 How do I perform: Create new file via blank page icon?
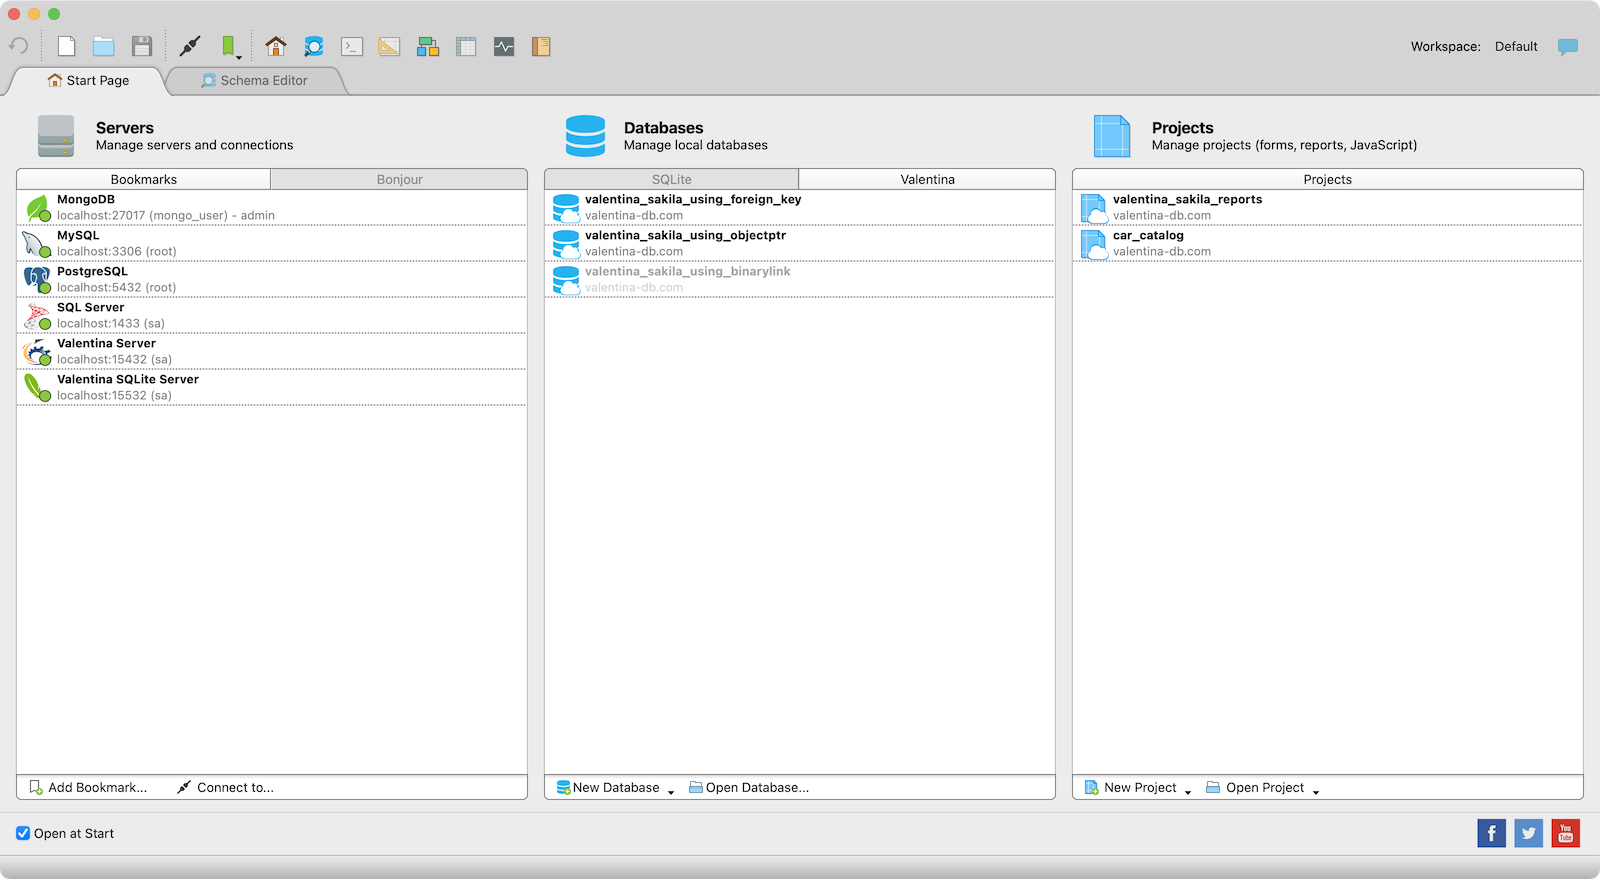coord(67,46)
